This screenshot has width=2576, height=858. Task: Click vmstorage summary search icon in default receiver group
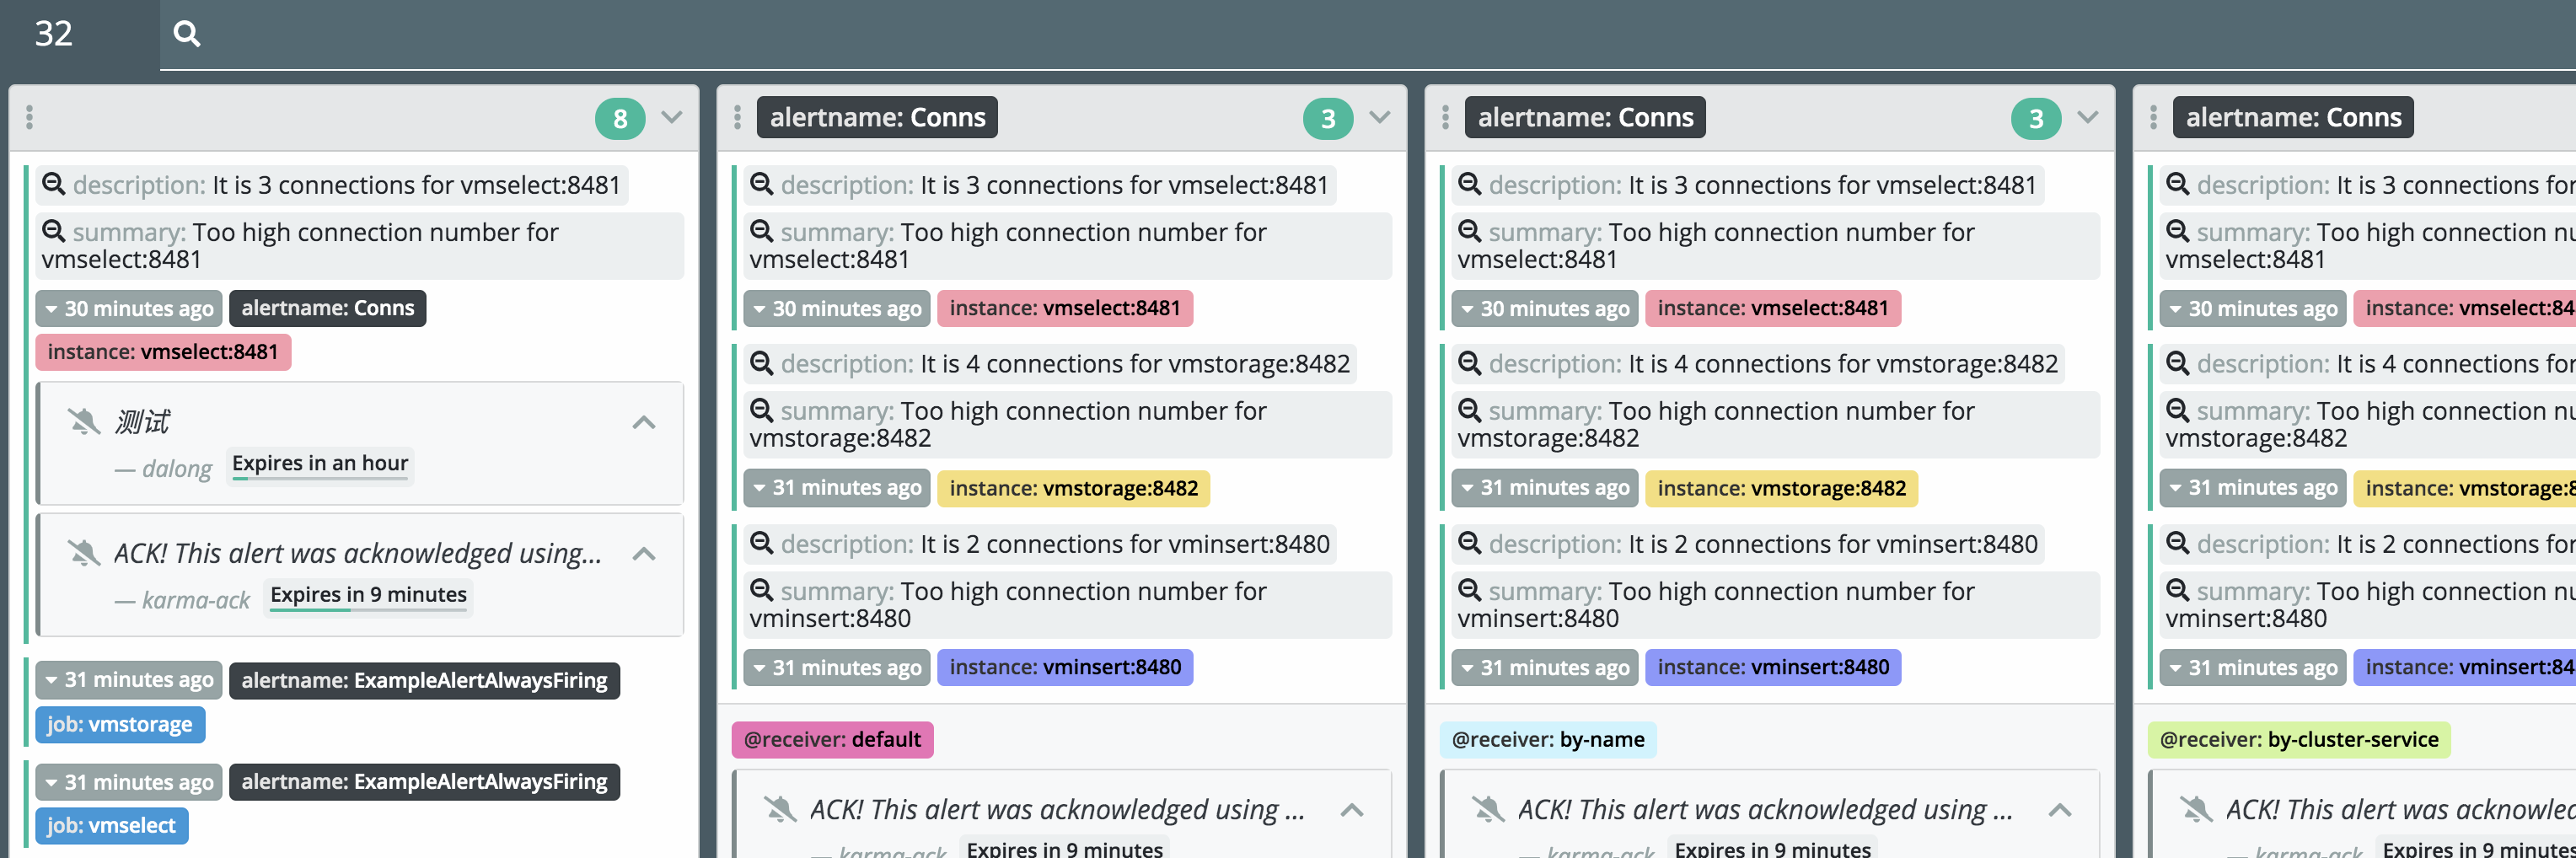pos(762,411)
